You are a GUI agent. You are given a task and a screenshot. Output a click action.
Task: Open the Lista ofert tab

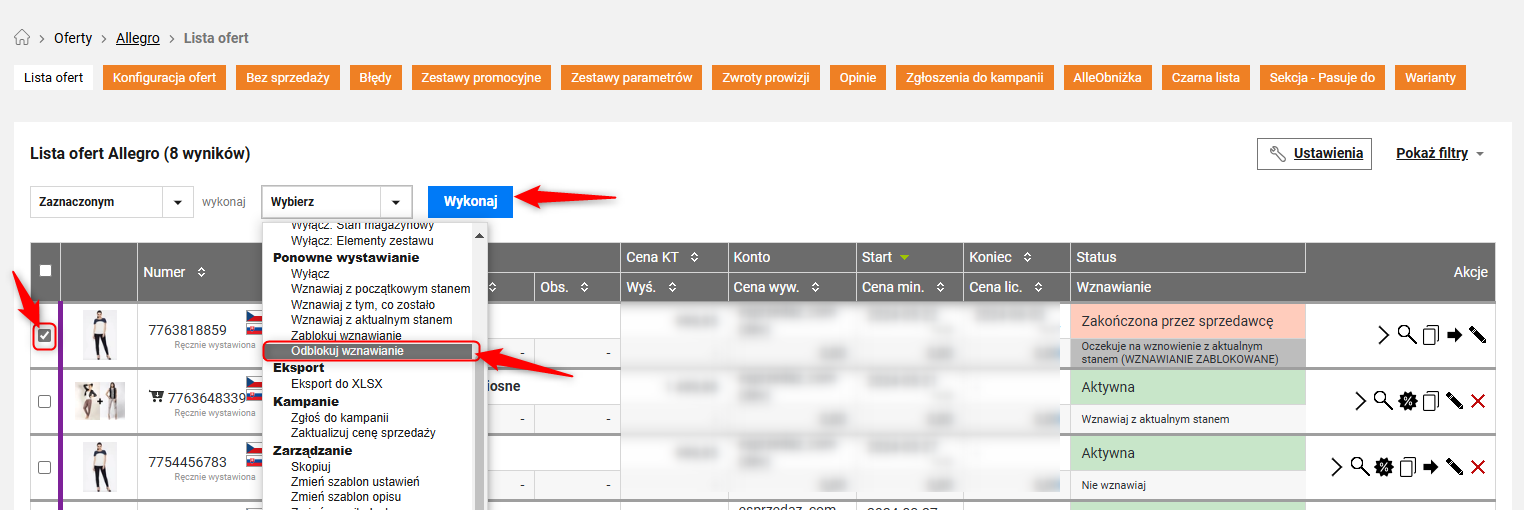54,77
